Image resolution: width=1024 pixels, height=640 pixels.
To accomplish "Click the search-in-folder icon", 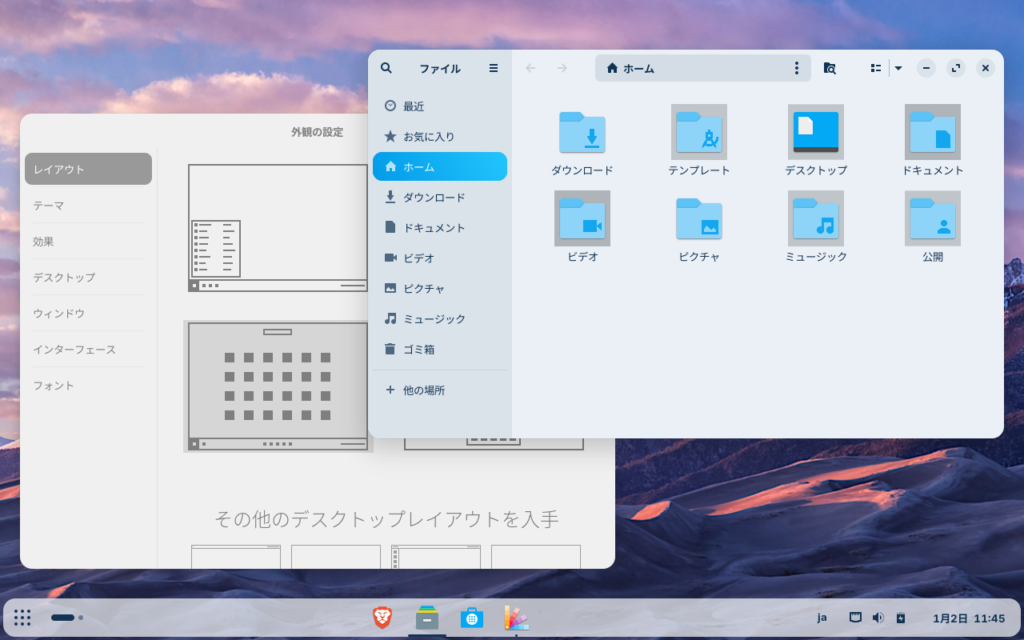I will pos(829,68).
